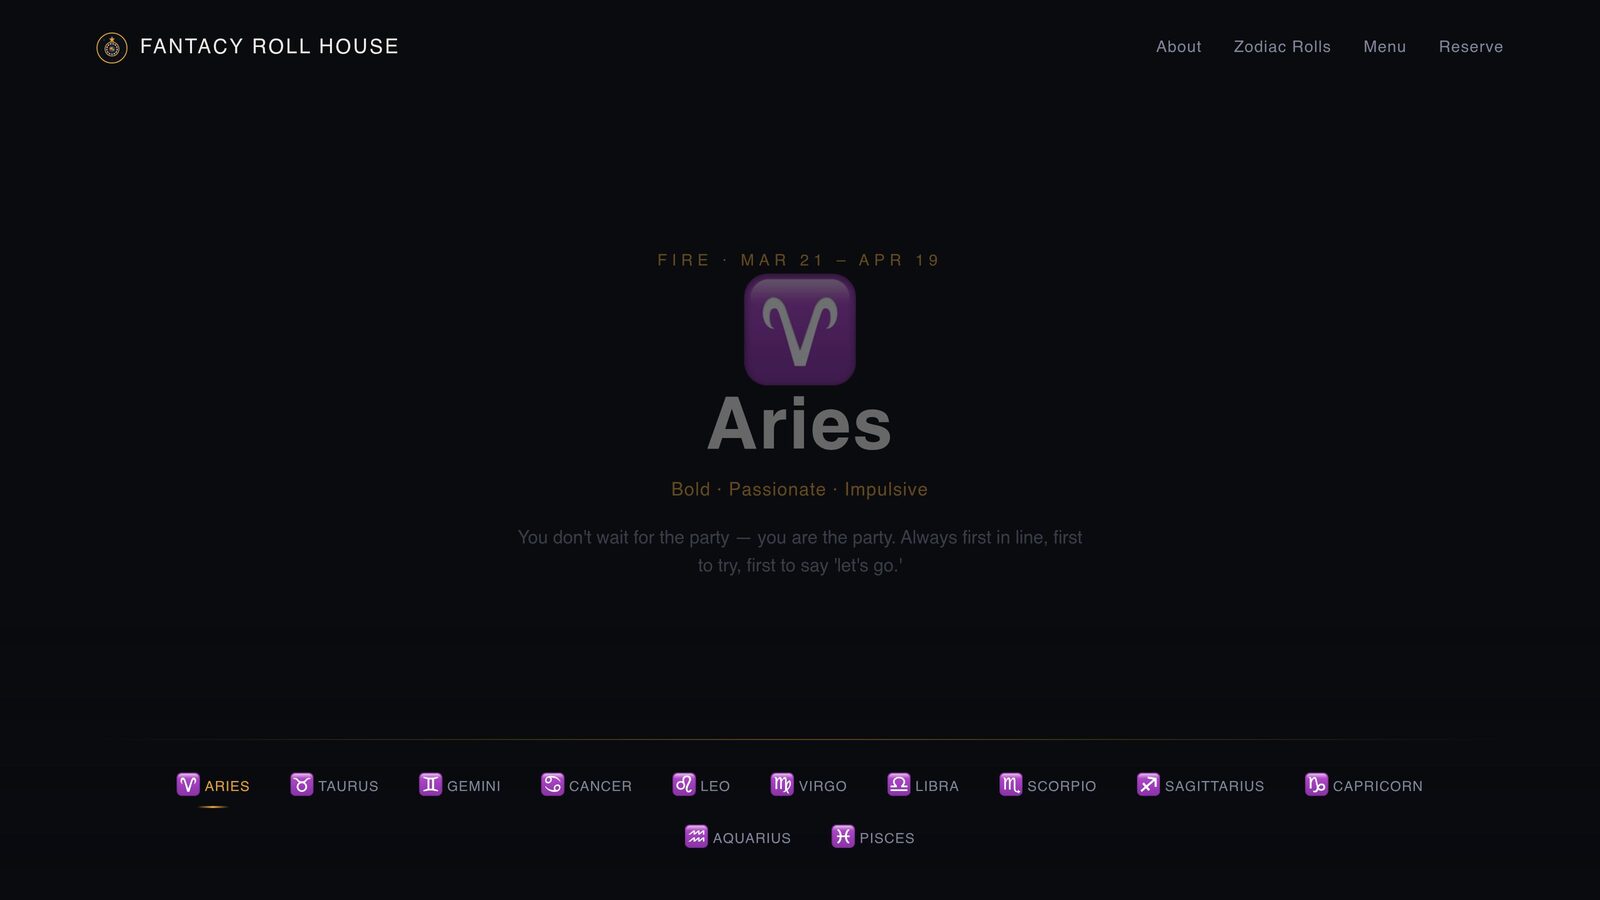Screen dimensions: 1600x900
Task: Switch to the Libra tab
Action: pyautogui.click(x=923, y=786)
